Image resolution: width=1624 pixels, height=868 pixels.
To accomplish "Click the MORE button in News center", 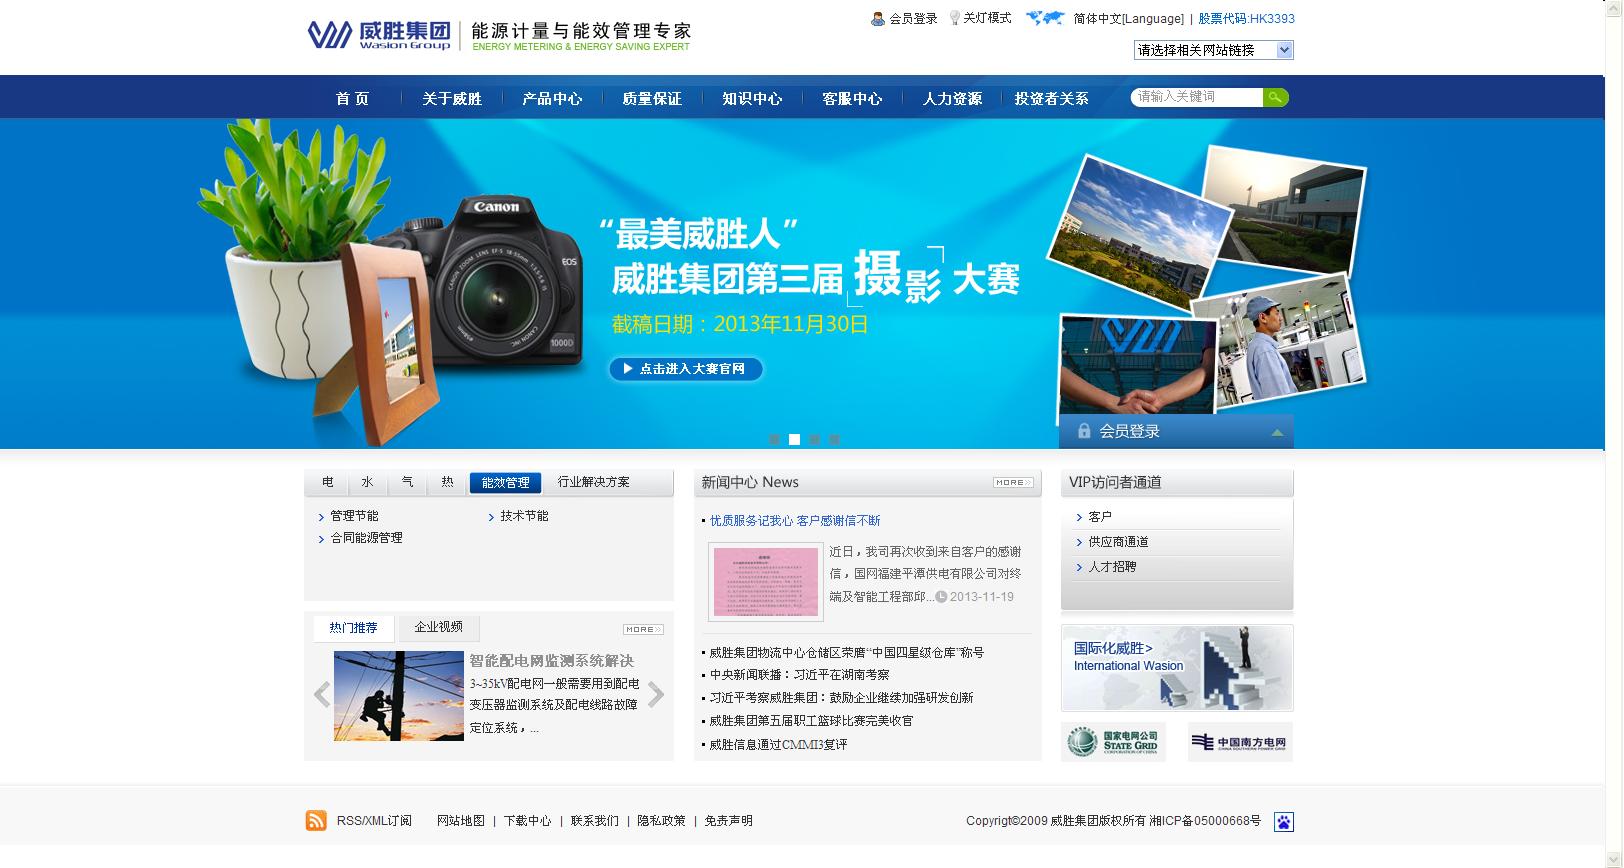I will (1013, 483).
